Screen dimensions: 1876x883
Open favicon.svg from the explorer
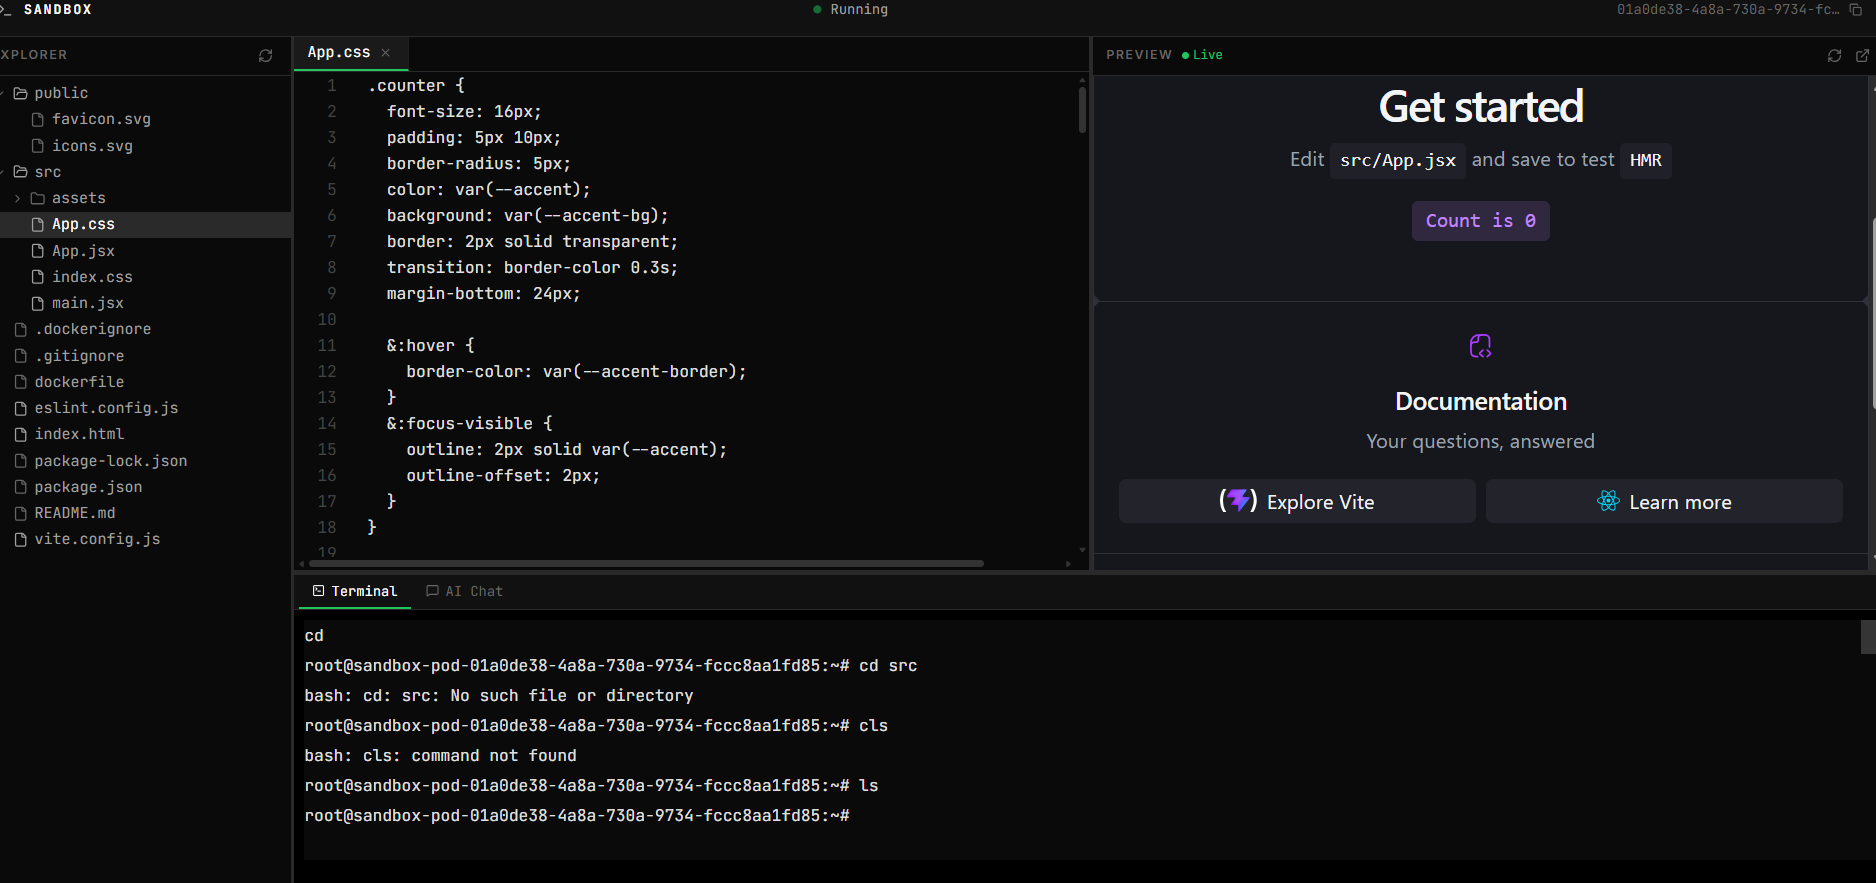point(101,119)
